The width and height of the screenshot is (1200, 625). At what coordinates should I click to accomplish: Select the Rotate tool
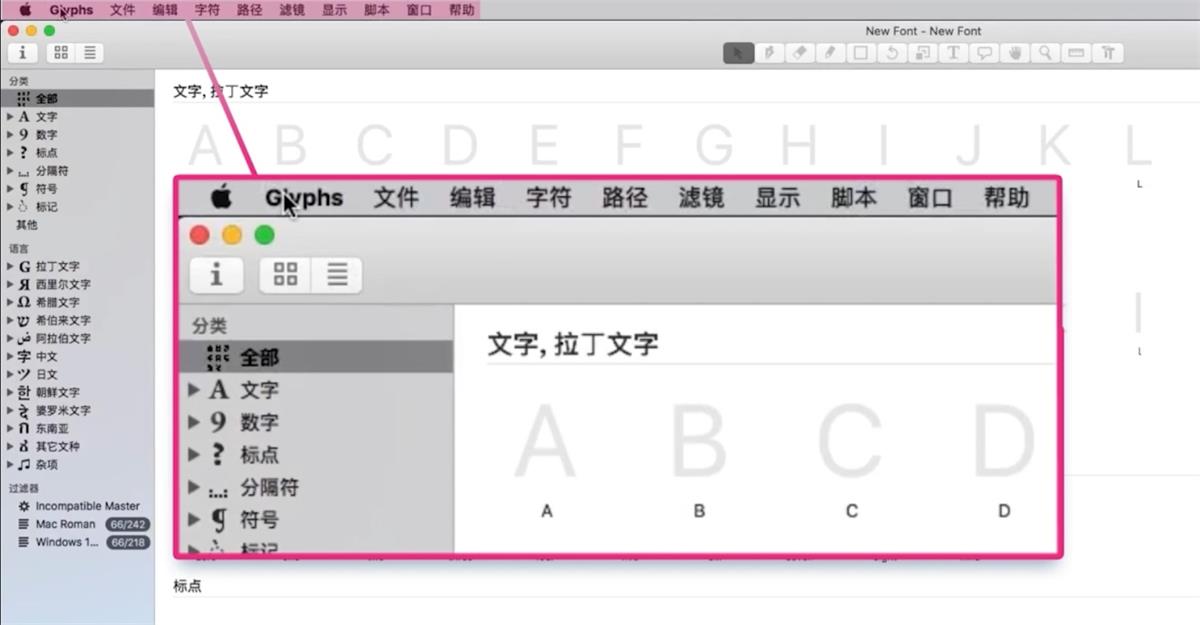point(891,53)
